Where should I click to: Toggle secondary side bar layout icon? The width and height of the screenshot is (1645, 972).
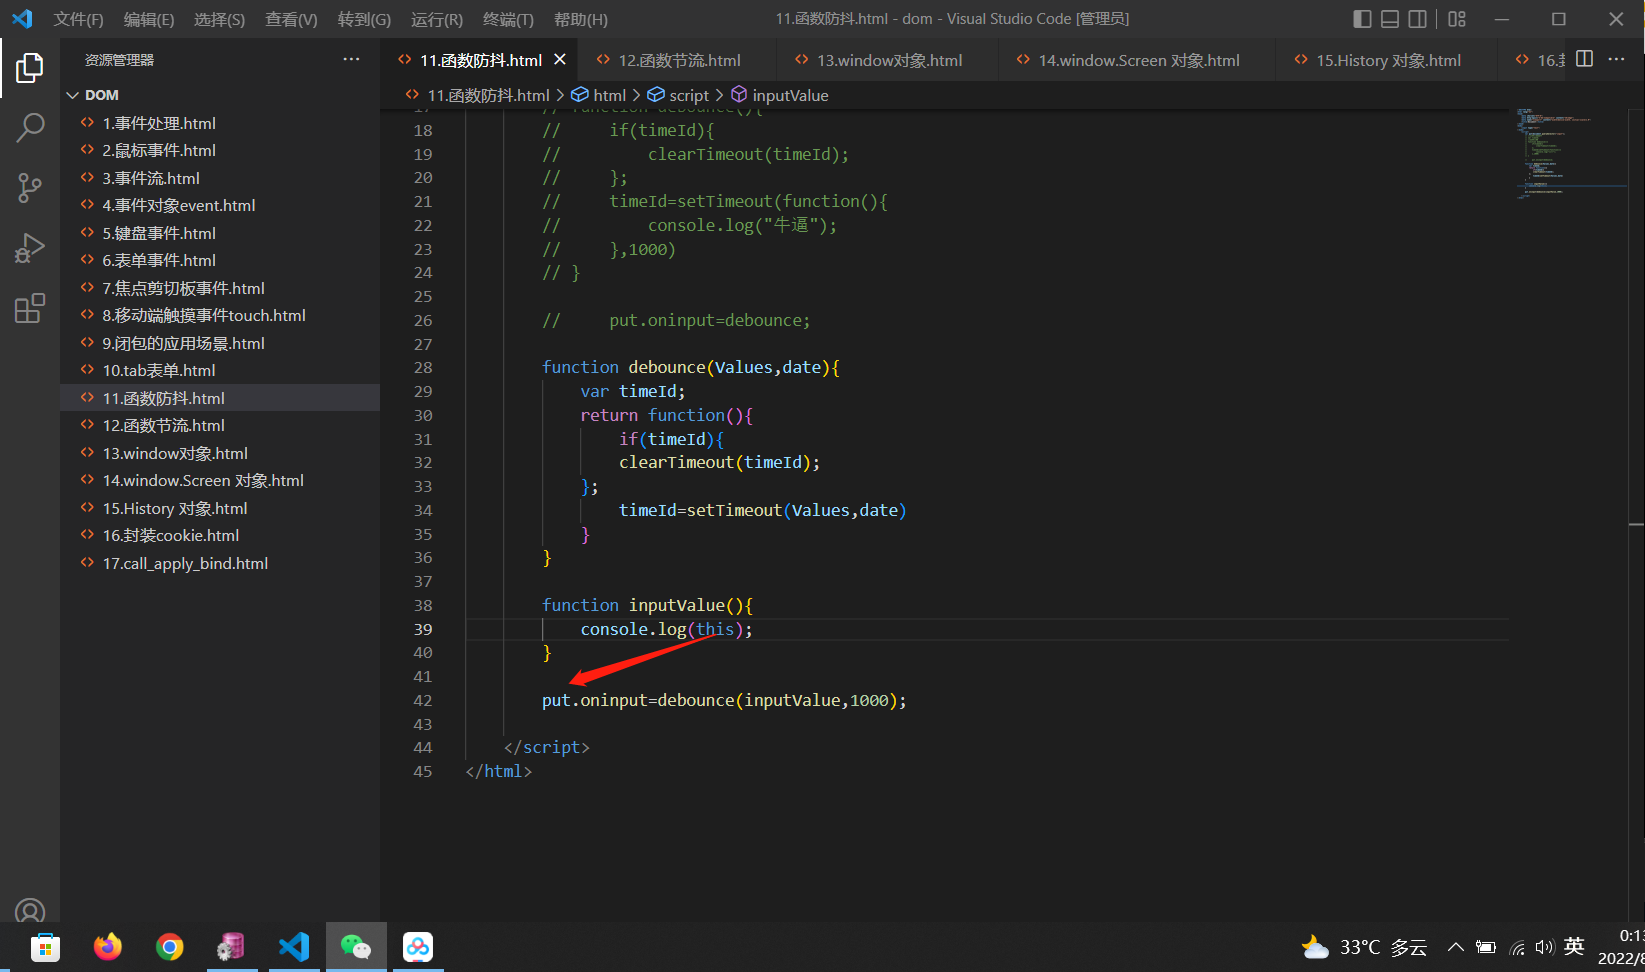click(x=1418, y=19)
